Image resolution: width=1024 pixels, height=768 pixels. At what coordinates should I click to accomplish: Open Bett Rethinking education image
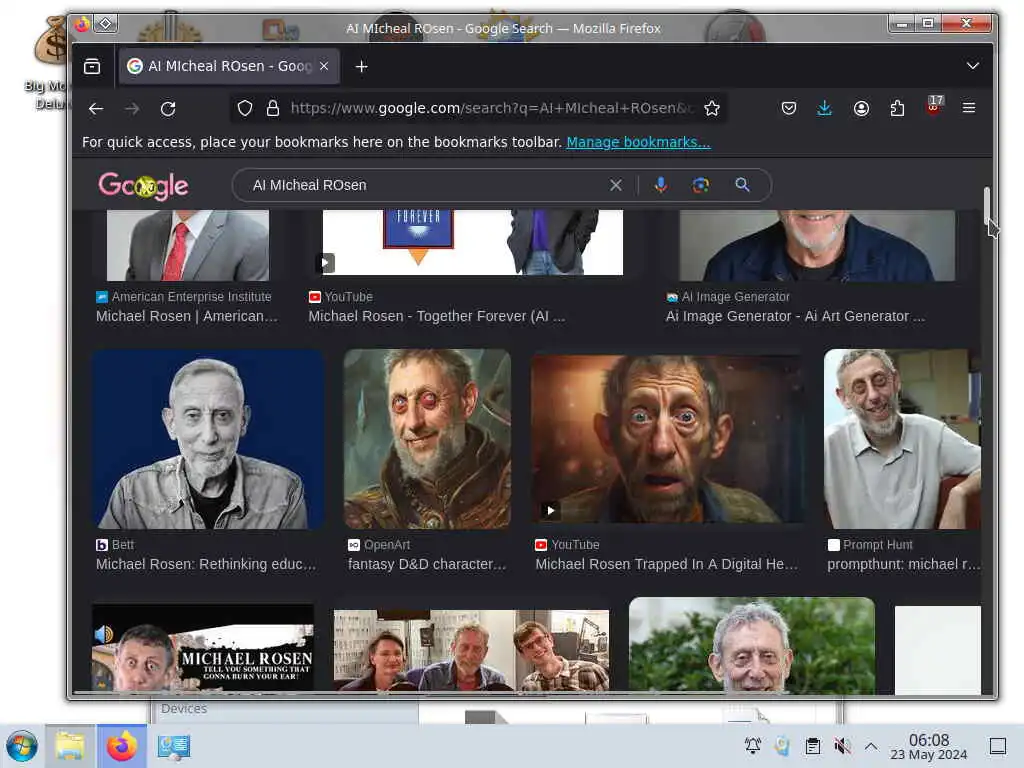pyautogui.click(x=208, y=439)
